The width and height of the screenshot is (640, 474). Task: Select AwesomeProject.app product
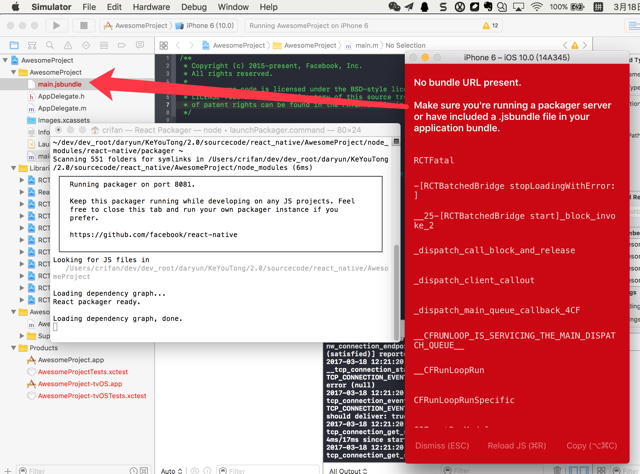pyautogui.click(x=71, y=360)
